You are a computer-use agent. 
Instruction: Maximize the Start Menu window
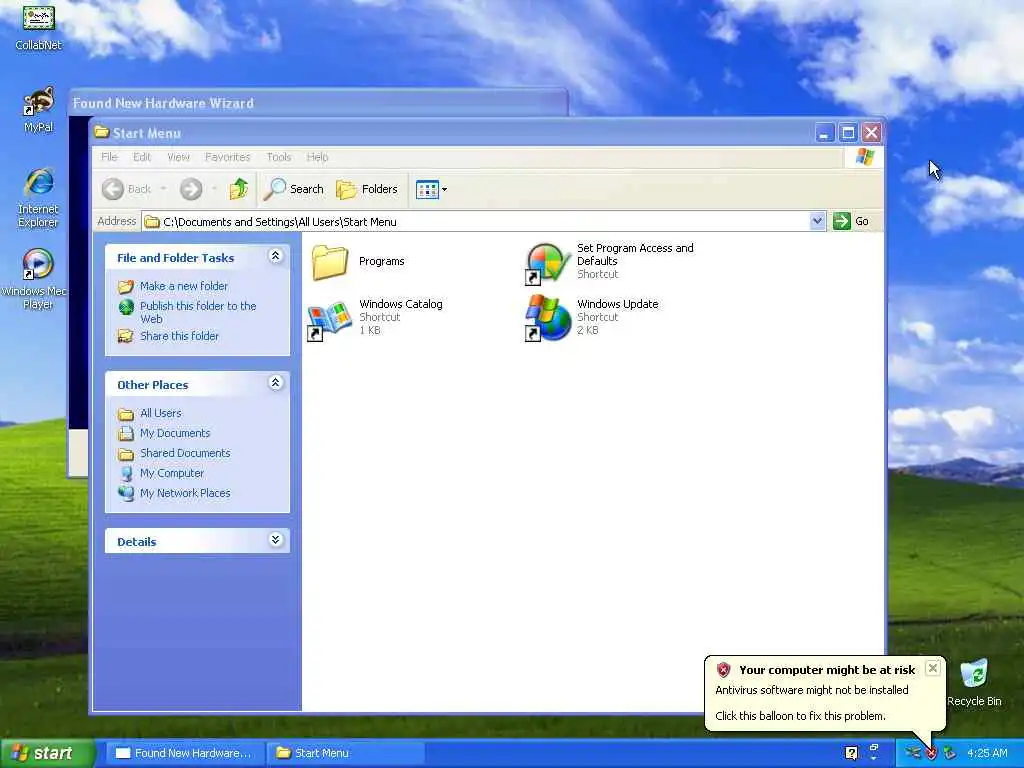tap(848, 133)
